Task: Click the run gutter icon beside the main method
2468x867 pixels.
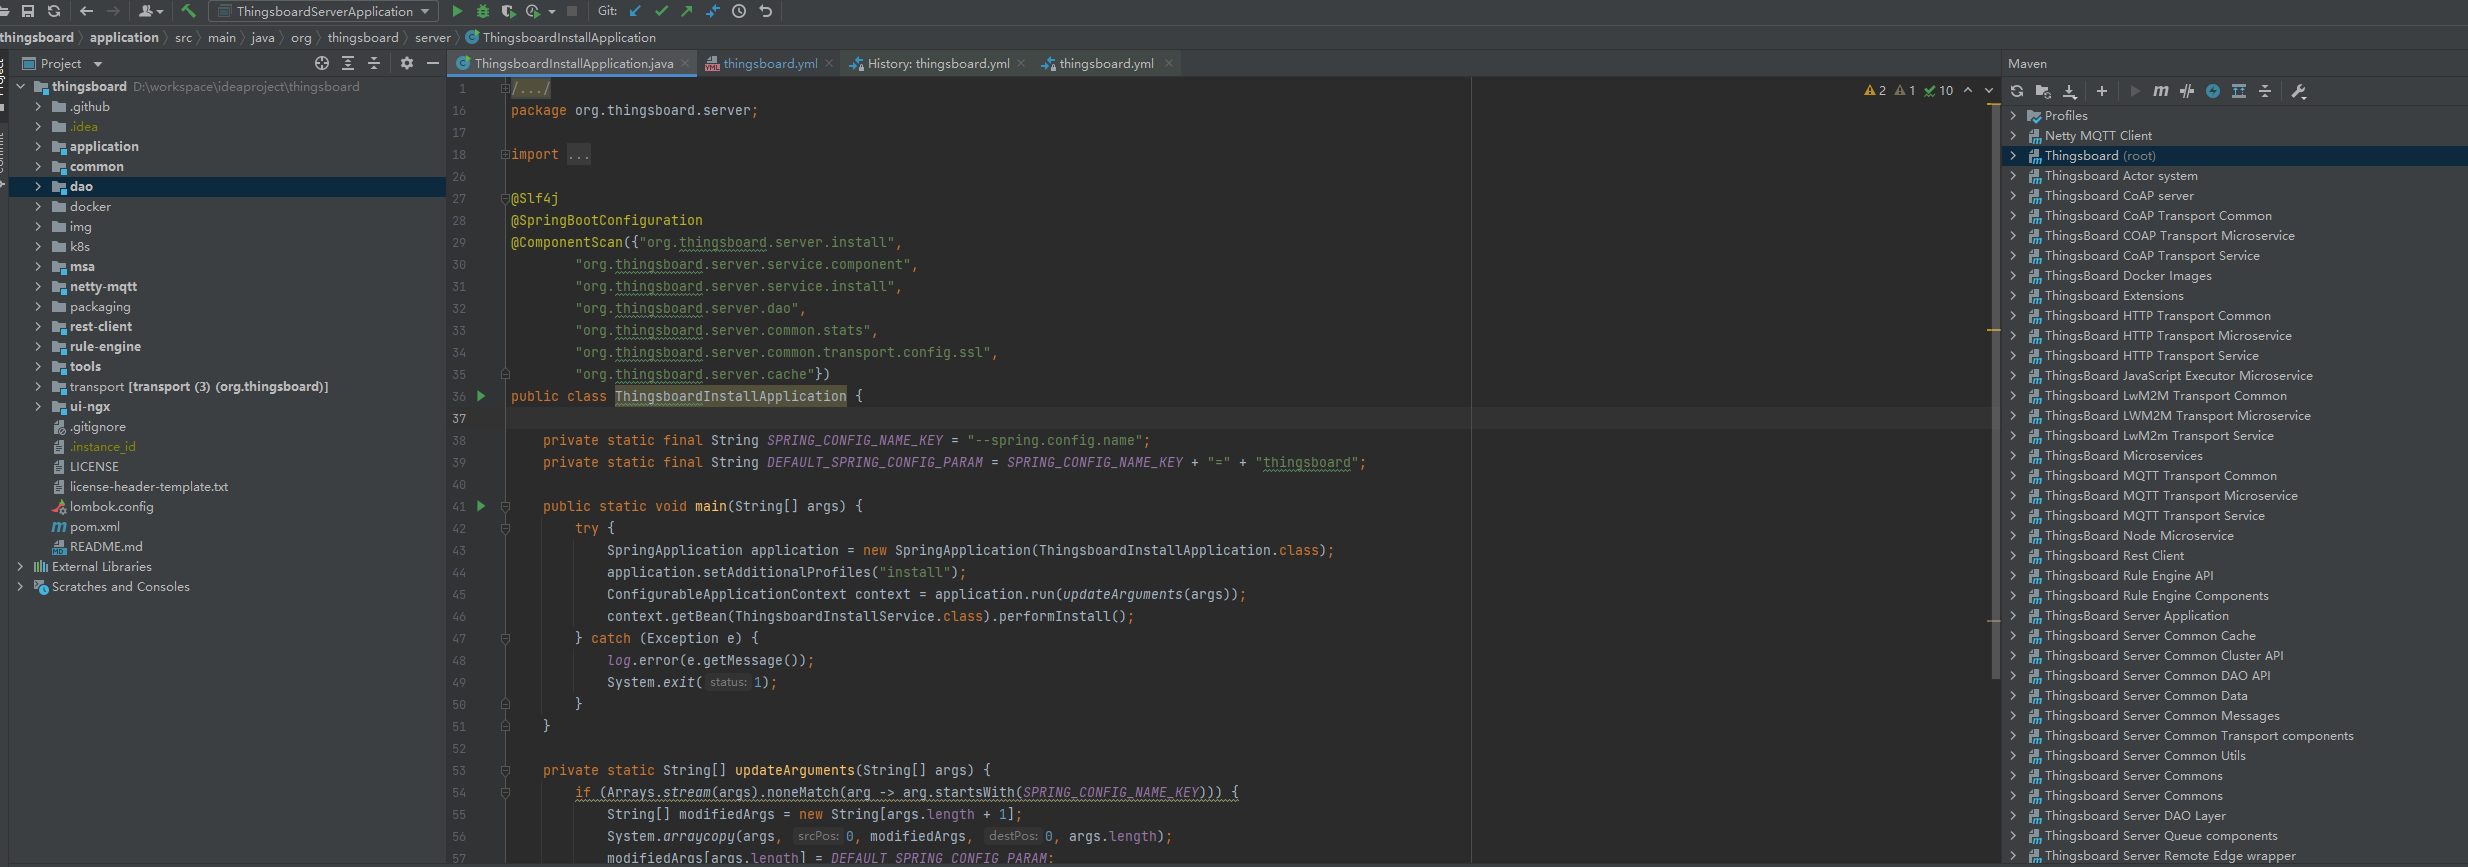Action: tap(481, 506)
